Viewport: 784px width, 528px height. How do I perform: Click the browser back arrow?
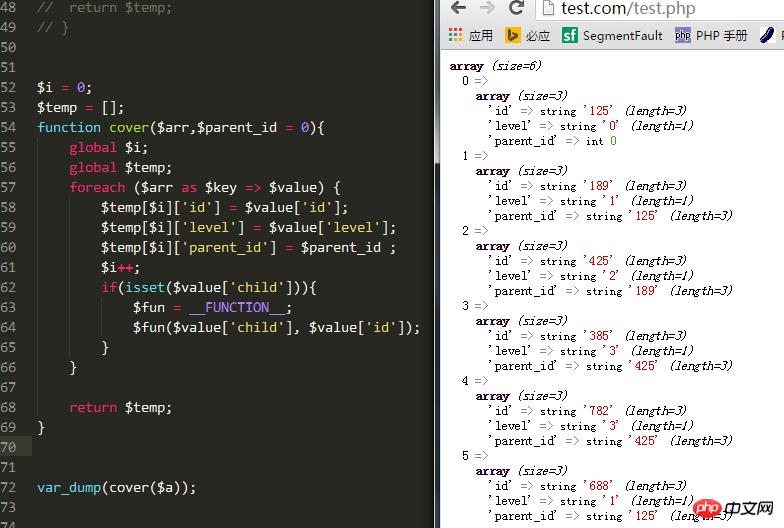[x=458, y=8]
